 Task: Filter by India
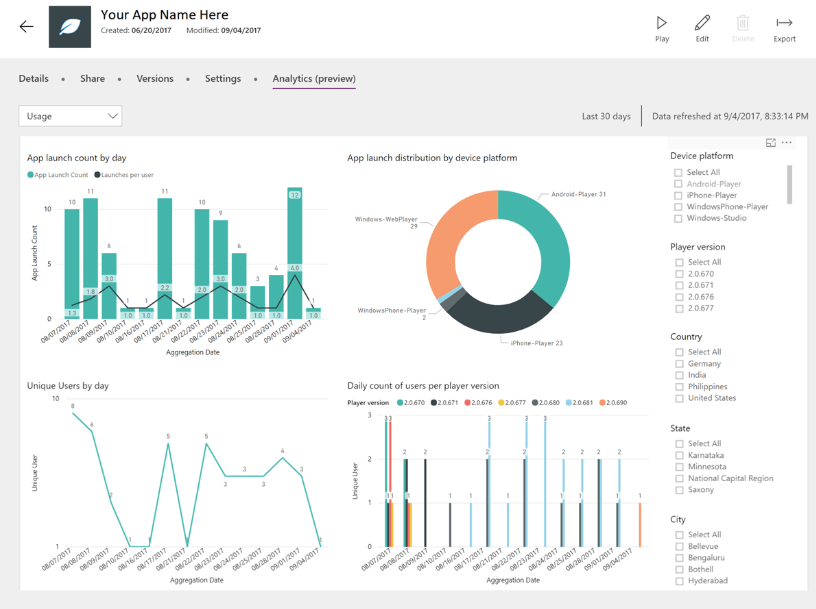pos(679,375)
